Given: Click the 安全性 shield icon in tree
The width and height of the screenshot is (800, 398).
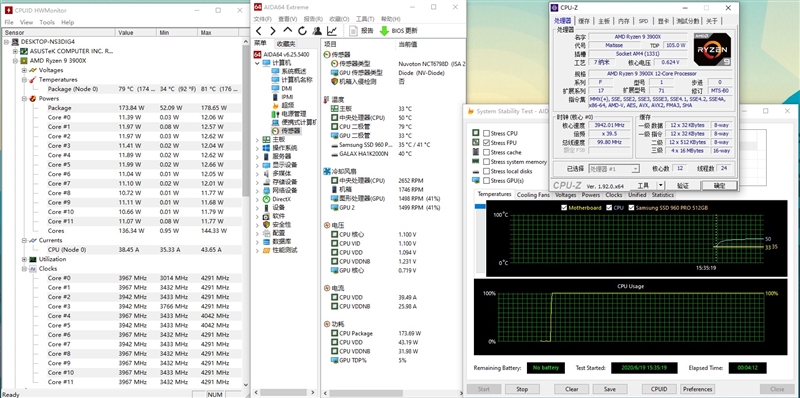Looking at the screenshot, I should (x=266, y=225).
